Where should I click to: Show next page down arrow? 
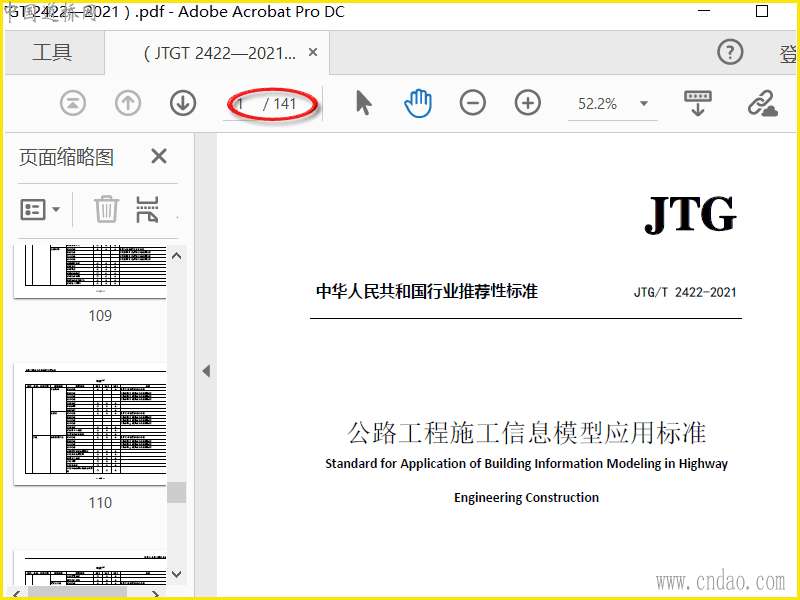coord(183,104)
